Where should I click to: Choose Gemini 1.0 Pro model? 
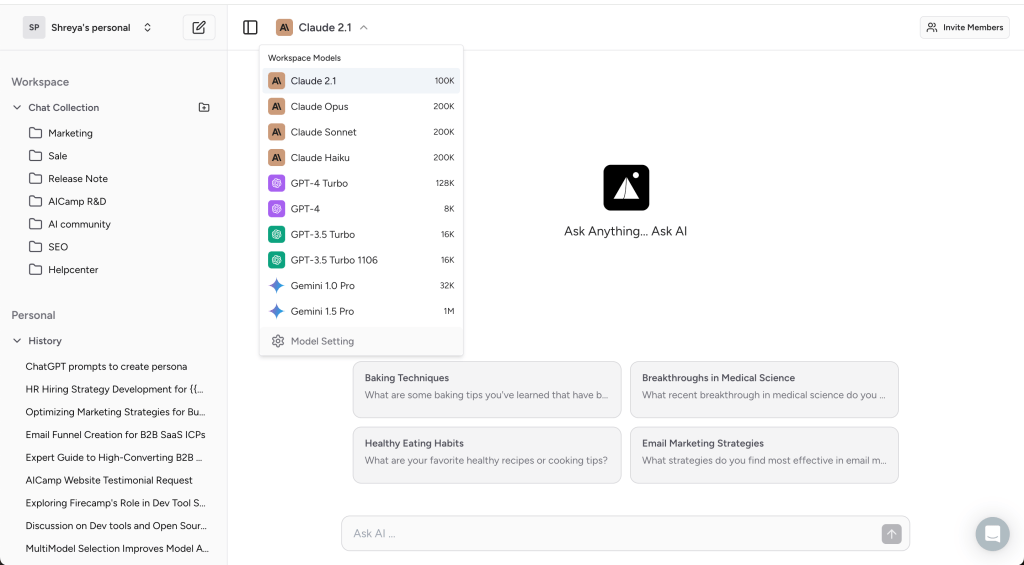[x=361, y=285]
